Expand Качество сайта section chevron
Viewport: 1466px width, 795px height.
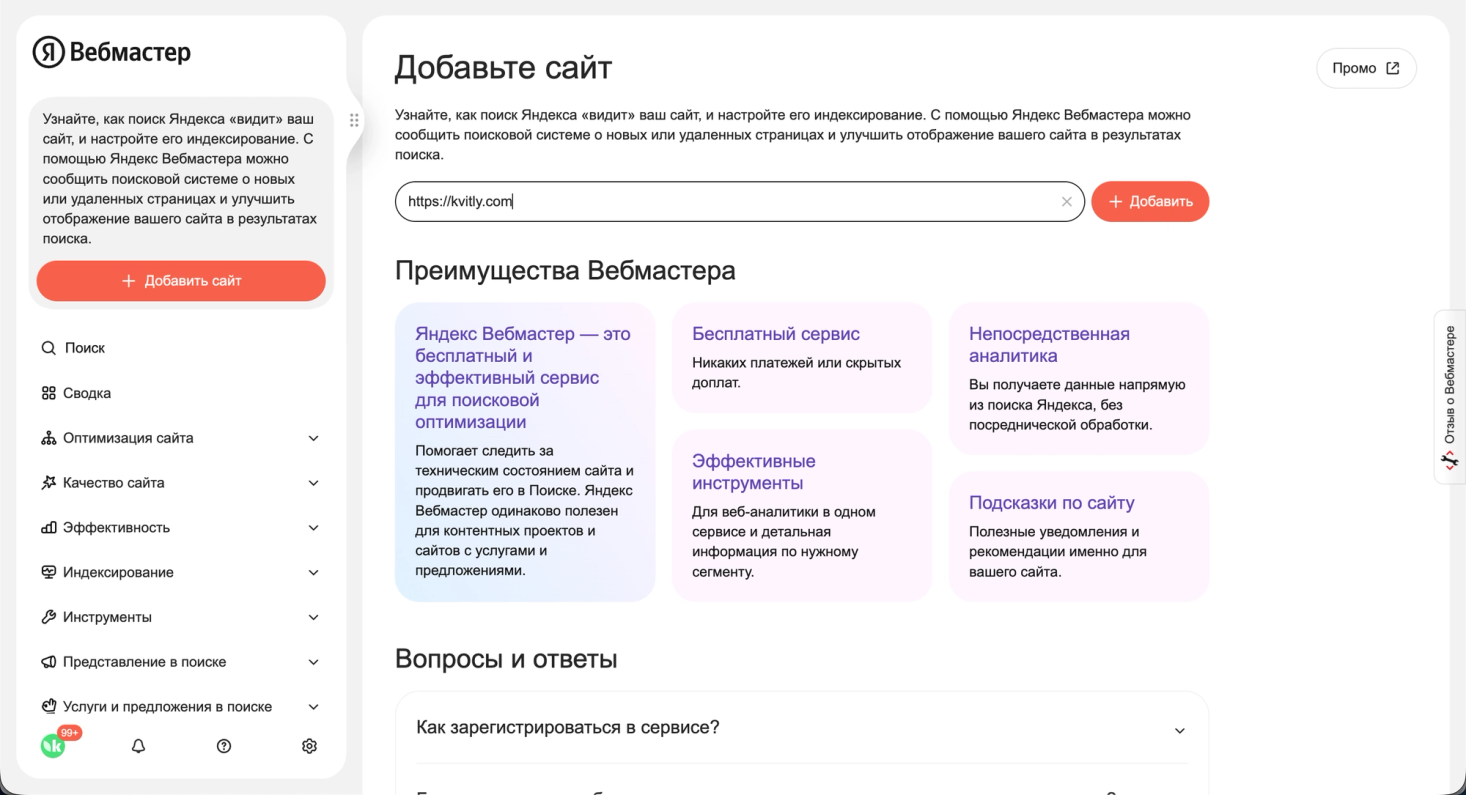tap(313, 483)
